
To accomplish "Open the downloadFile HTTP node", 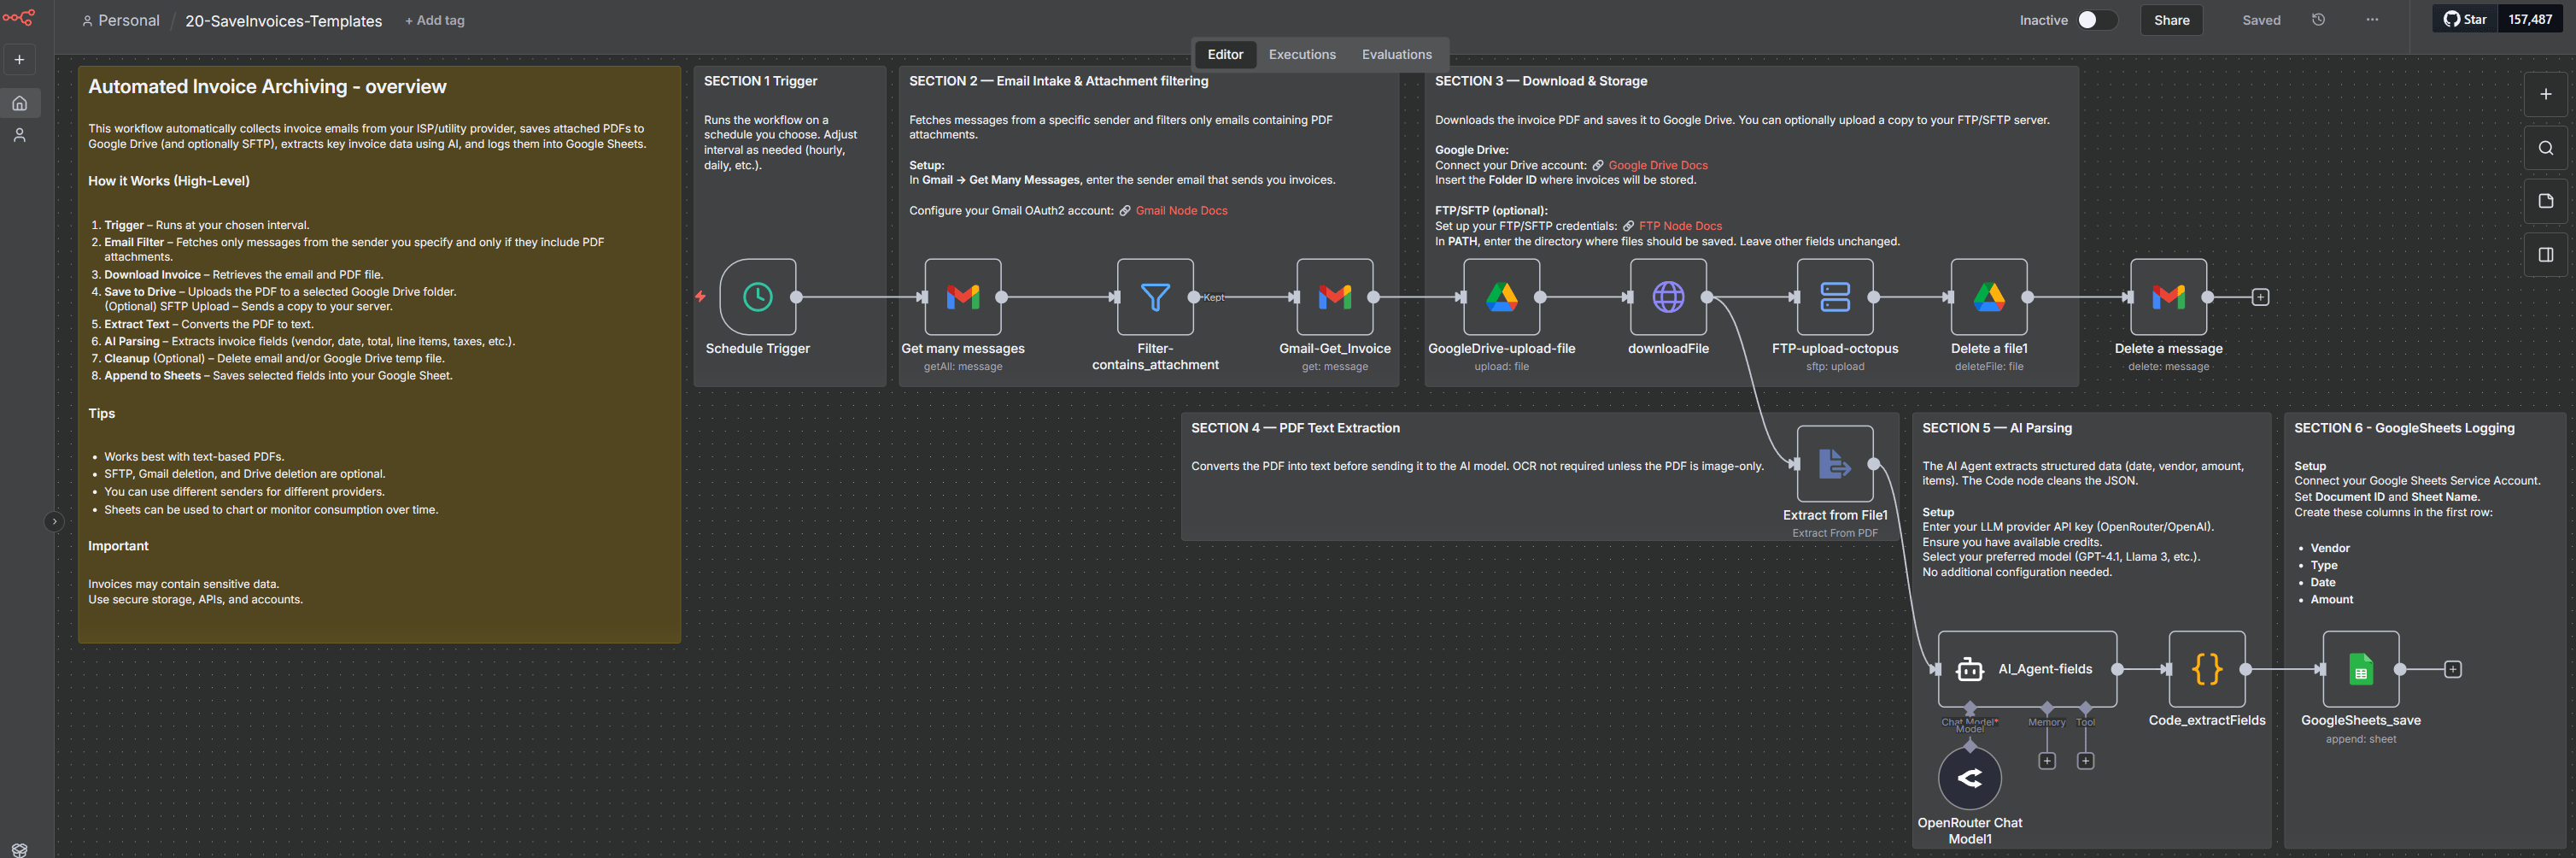I will point(1667,297).
